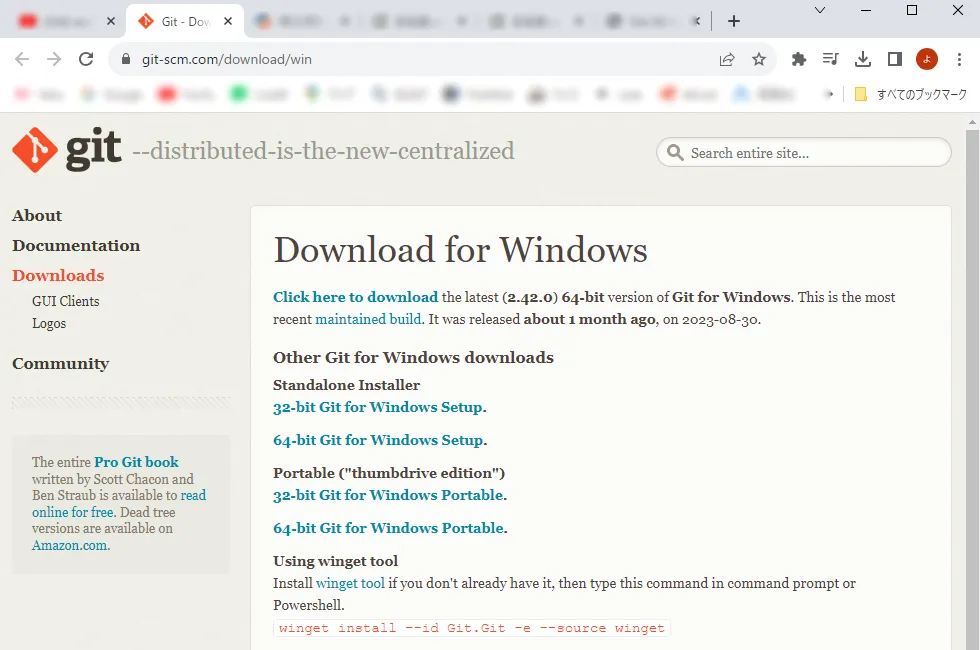This screenshot has height=650, width=980.
Task: Download 32-bit Git for Windows Setup
Action: [378, 407]
